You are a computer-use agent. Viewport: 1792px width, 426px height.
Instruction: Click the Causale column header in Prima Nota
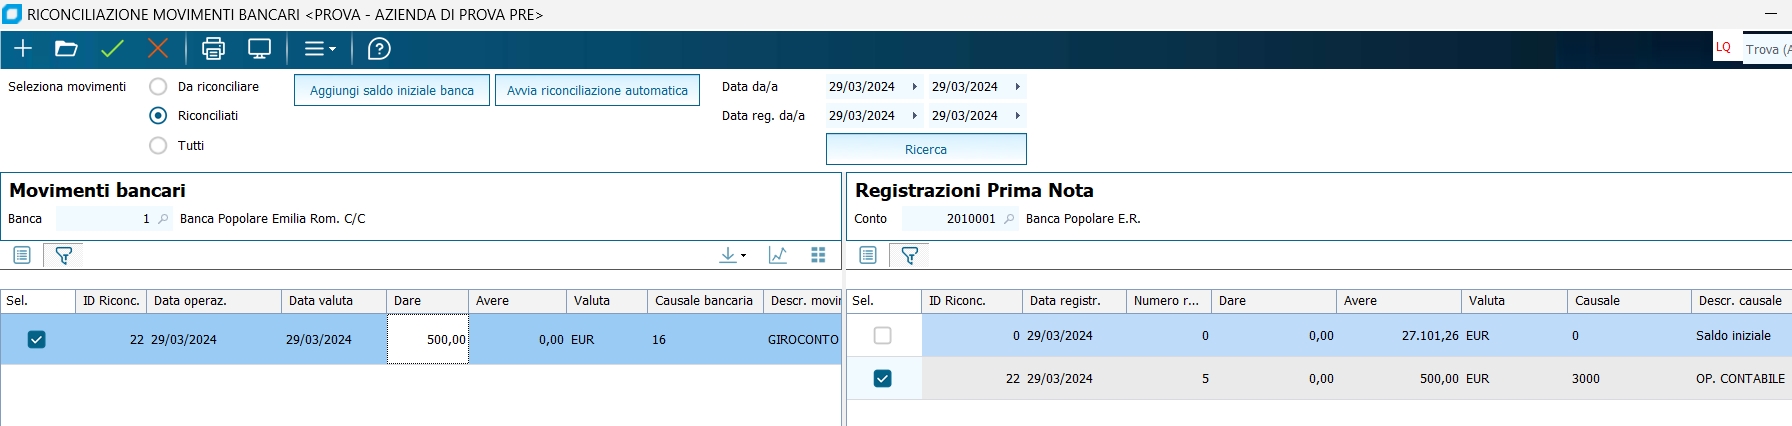[1629, 301]
